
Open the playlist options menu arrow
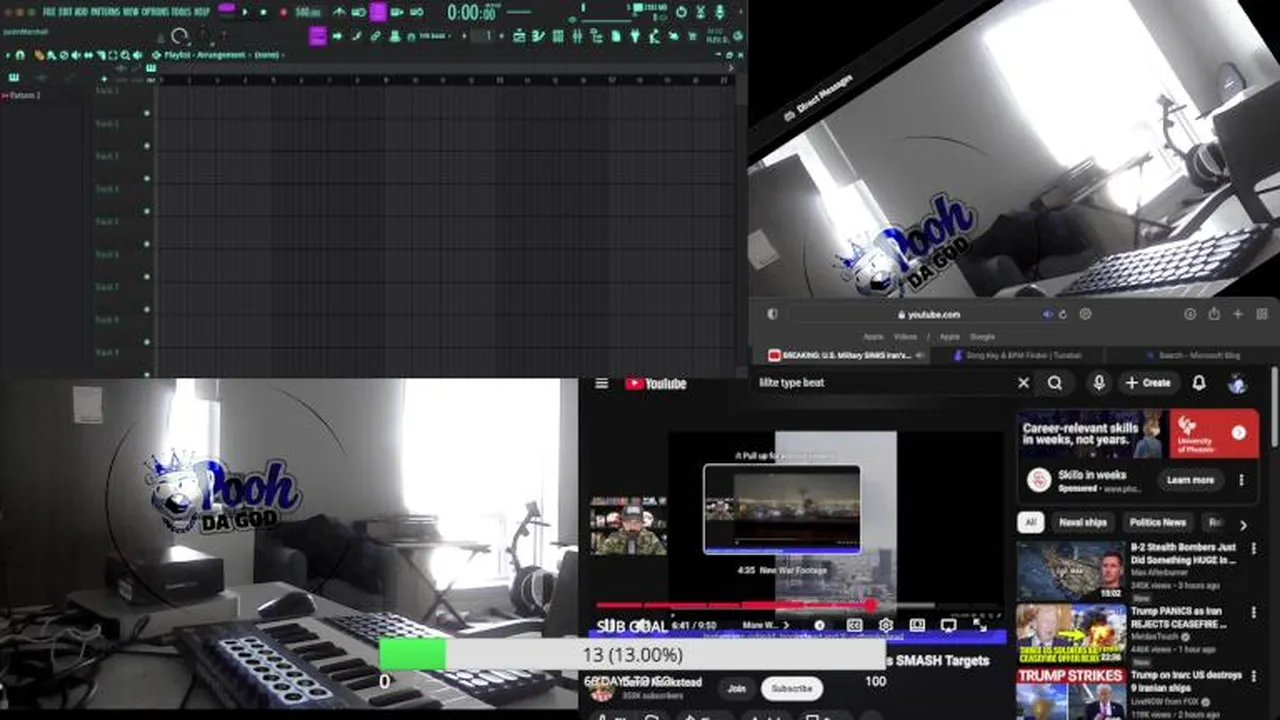coord(7,55)
